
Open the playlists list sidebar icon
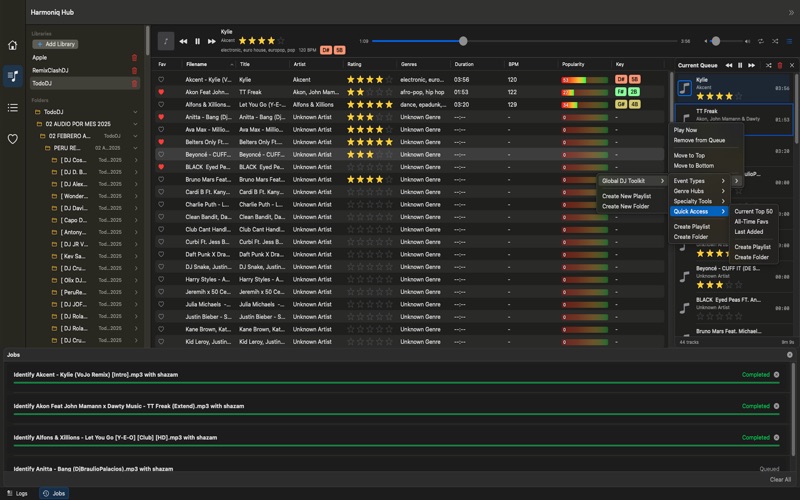[13, 108]
